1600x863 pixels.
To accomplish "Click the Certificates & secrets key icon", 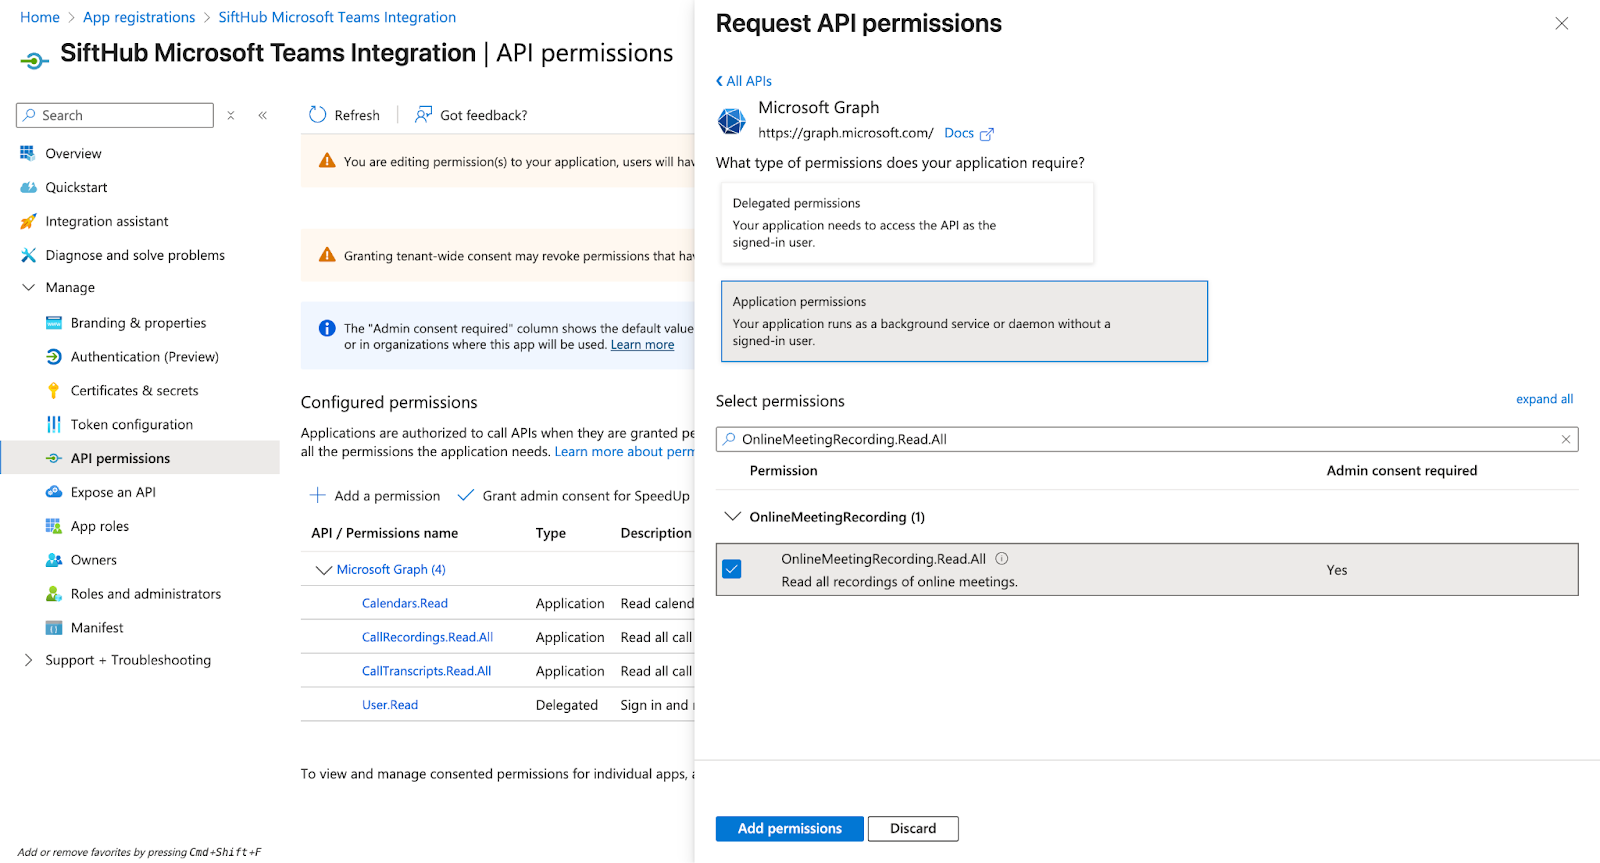I will (54, 391).
